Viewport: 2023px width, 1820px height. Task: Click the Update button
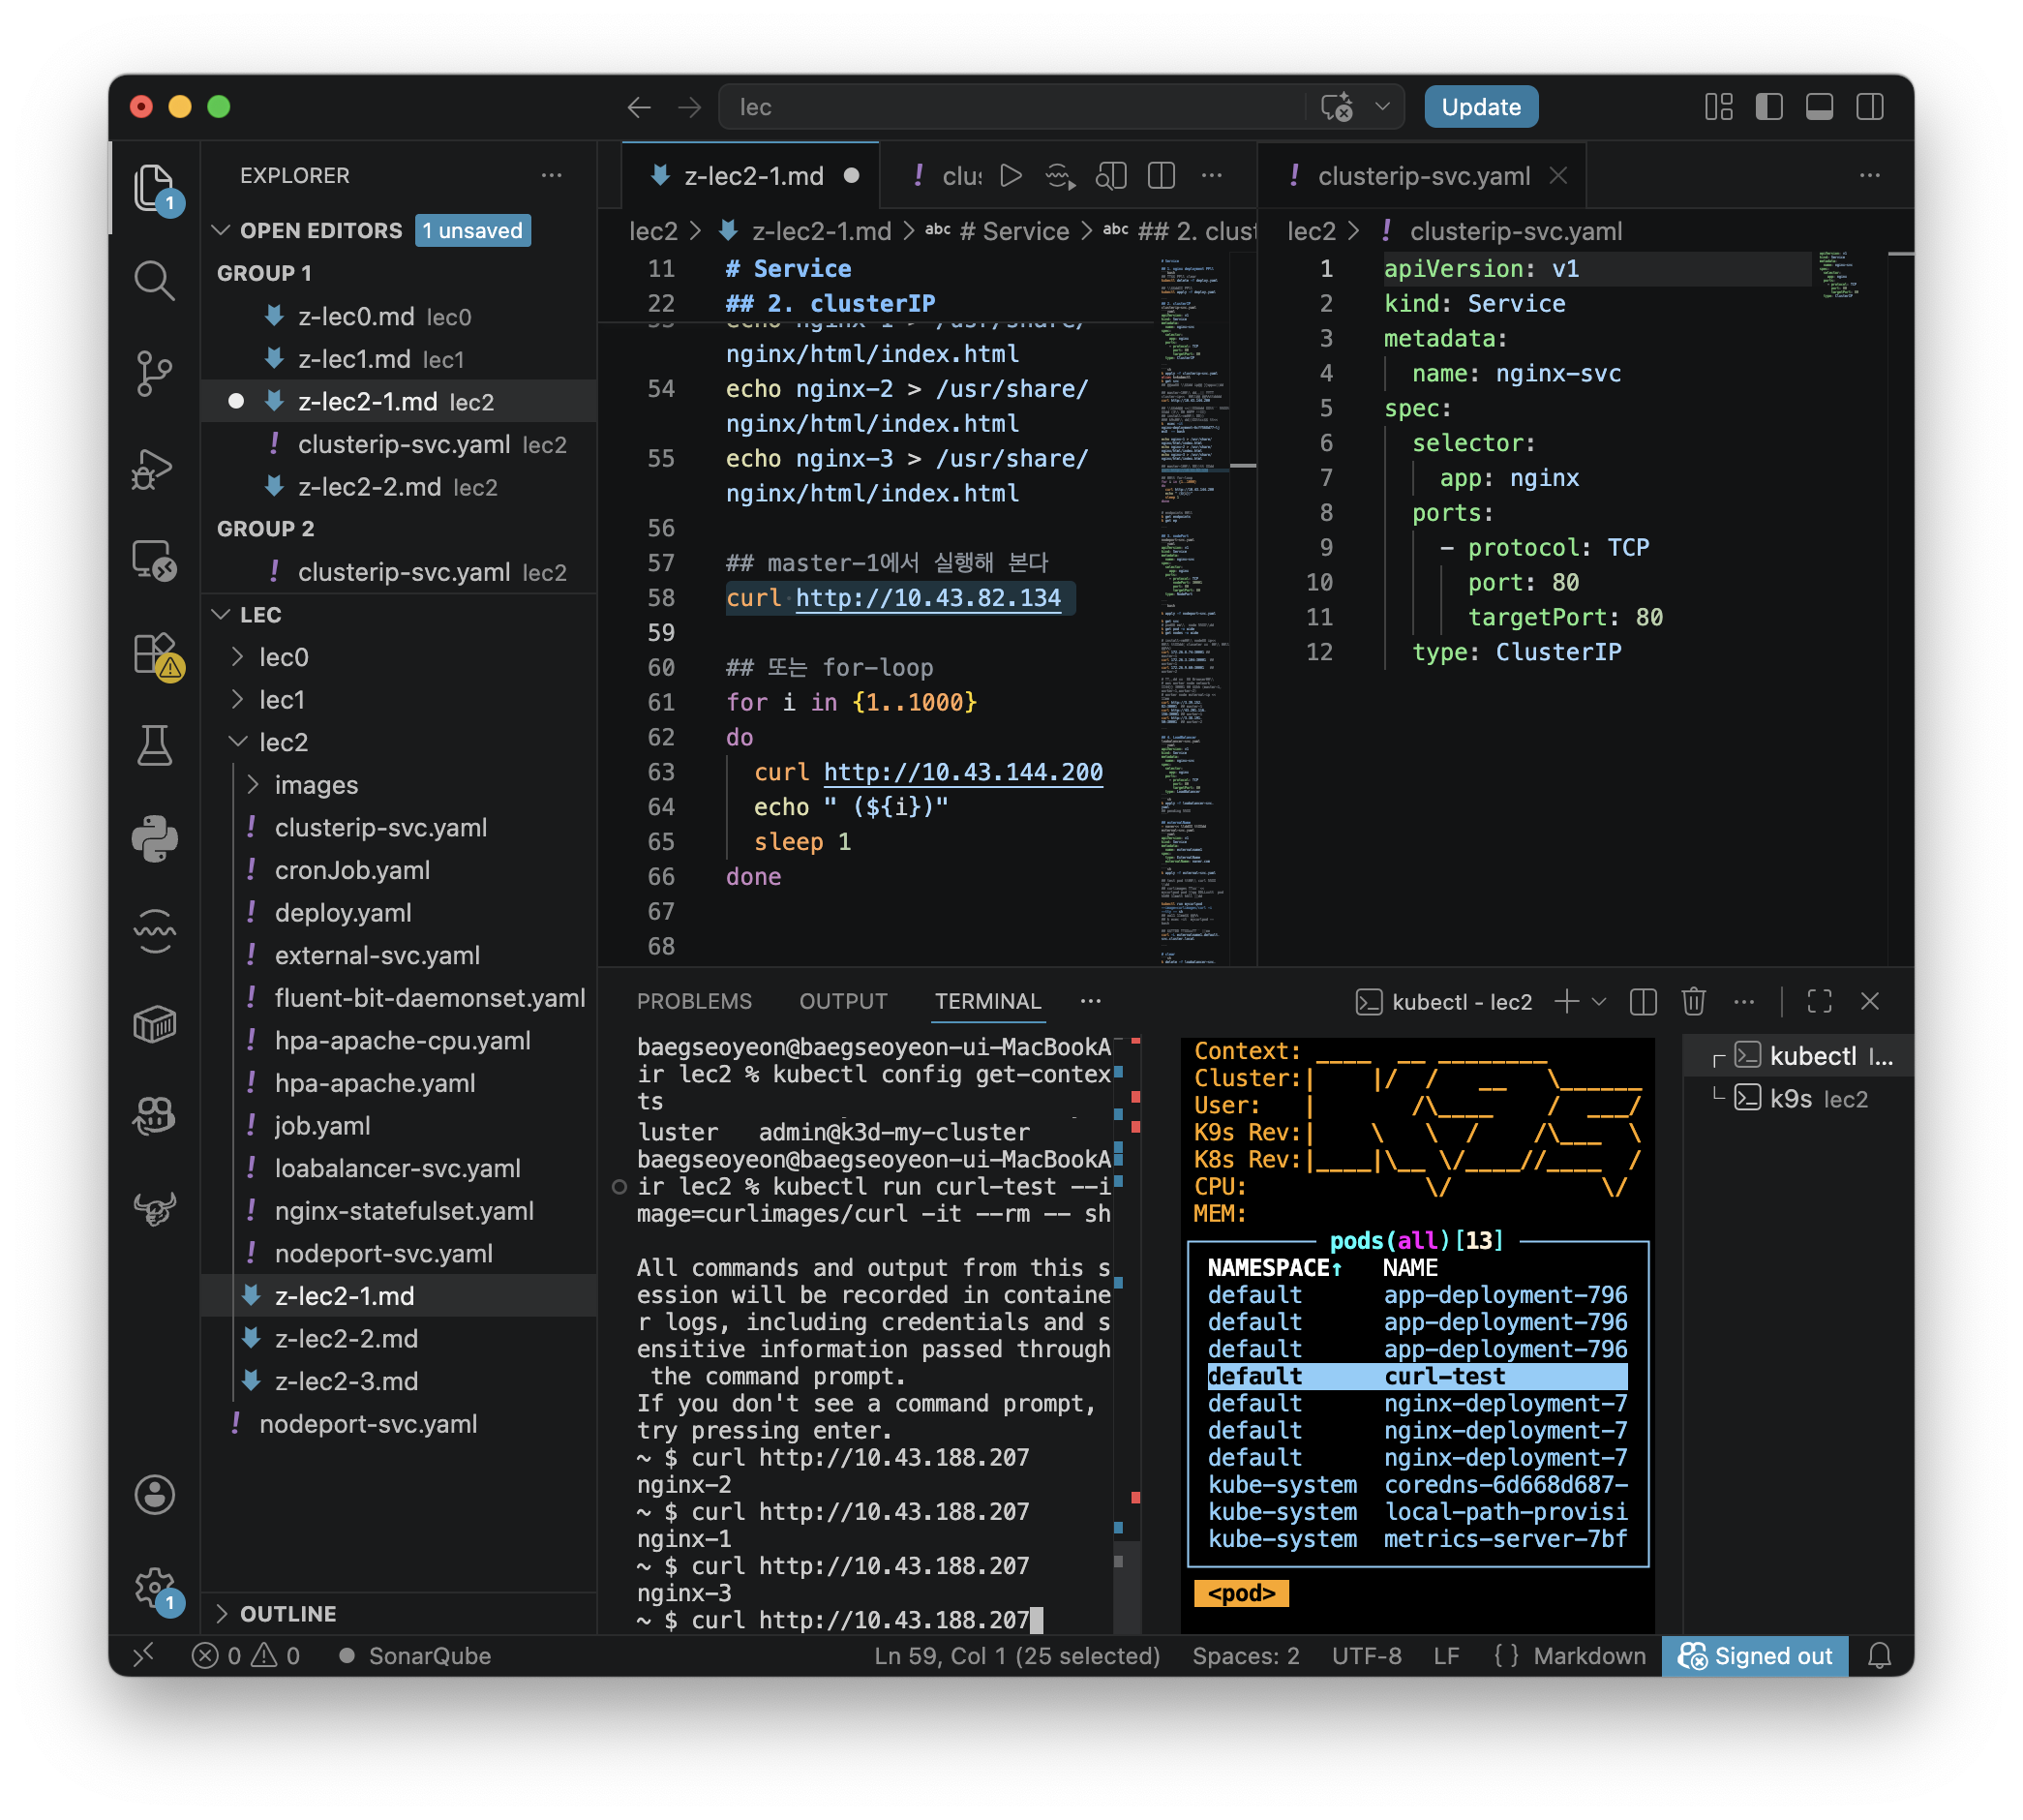click(1481, 107)
